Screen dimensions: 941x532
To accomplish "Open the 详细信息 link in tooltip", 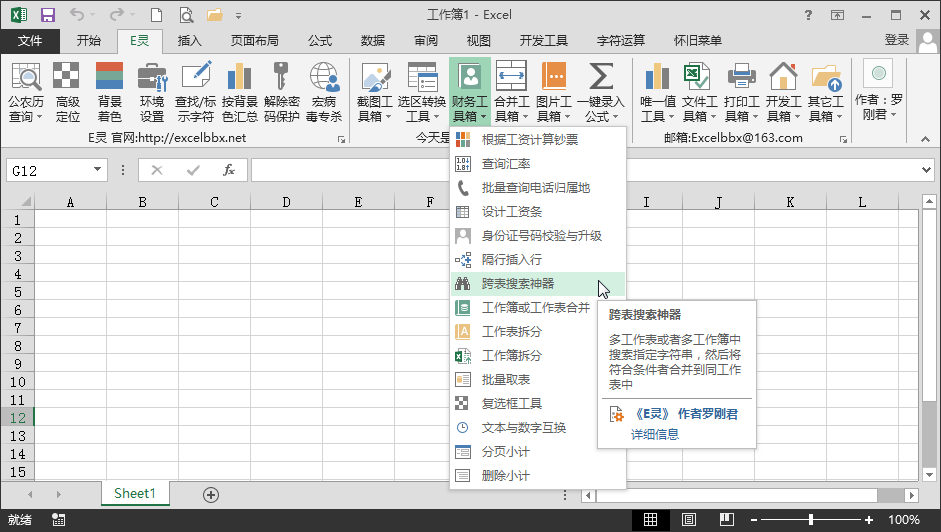I will 655,434.
